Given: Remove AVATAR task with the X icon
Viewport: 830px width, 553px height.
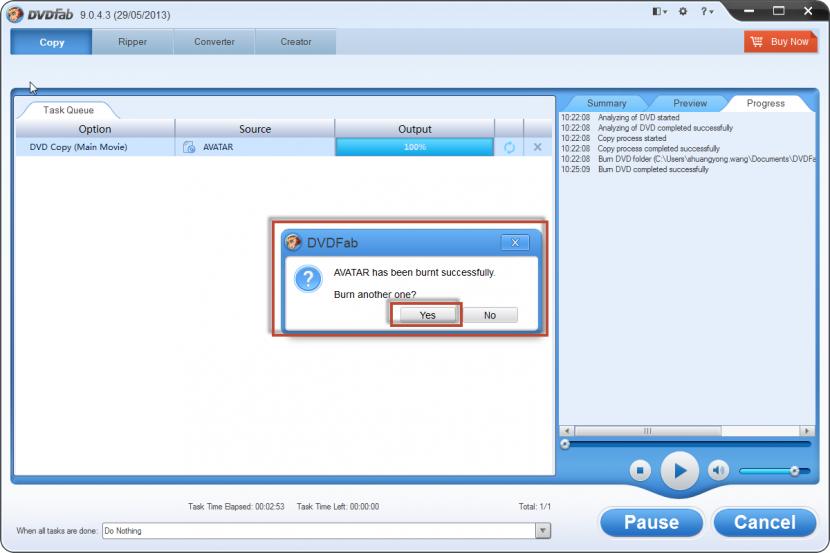Looking at the screenshot, I should tap(537, 147).
